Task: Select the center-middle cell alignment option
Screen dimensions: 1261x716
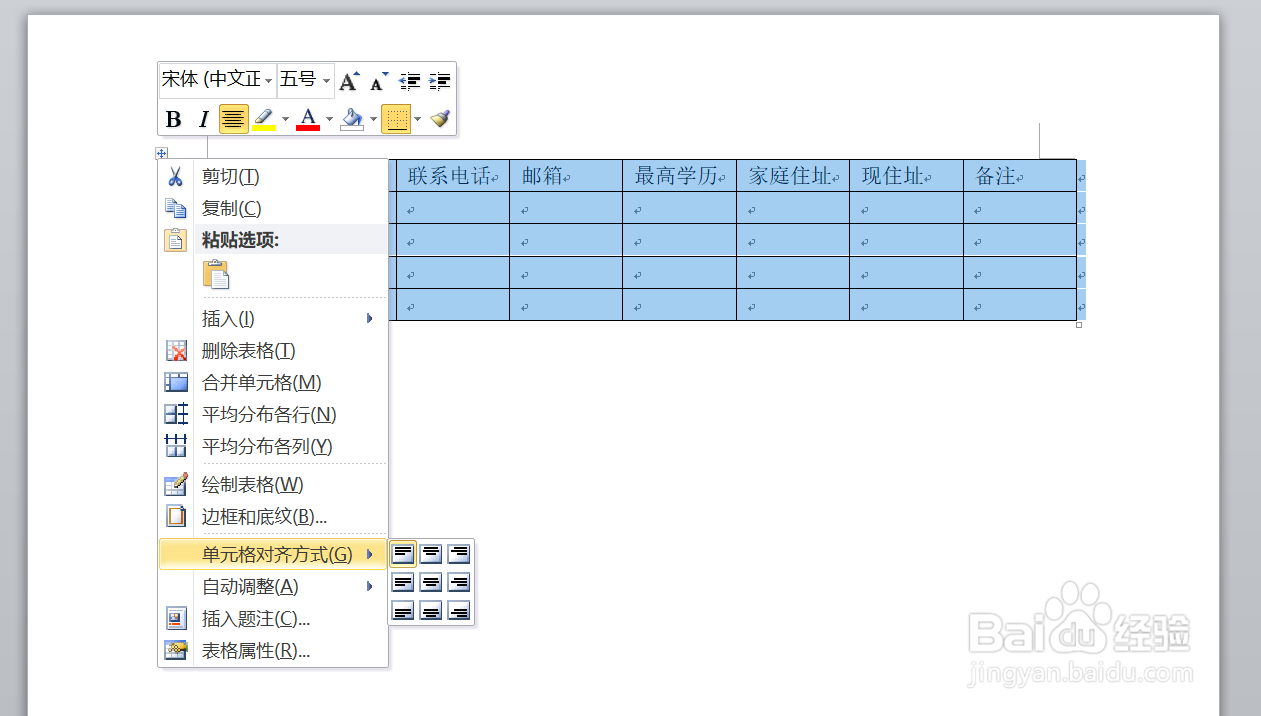Action: (430, 583)
